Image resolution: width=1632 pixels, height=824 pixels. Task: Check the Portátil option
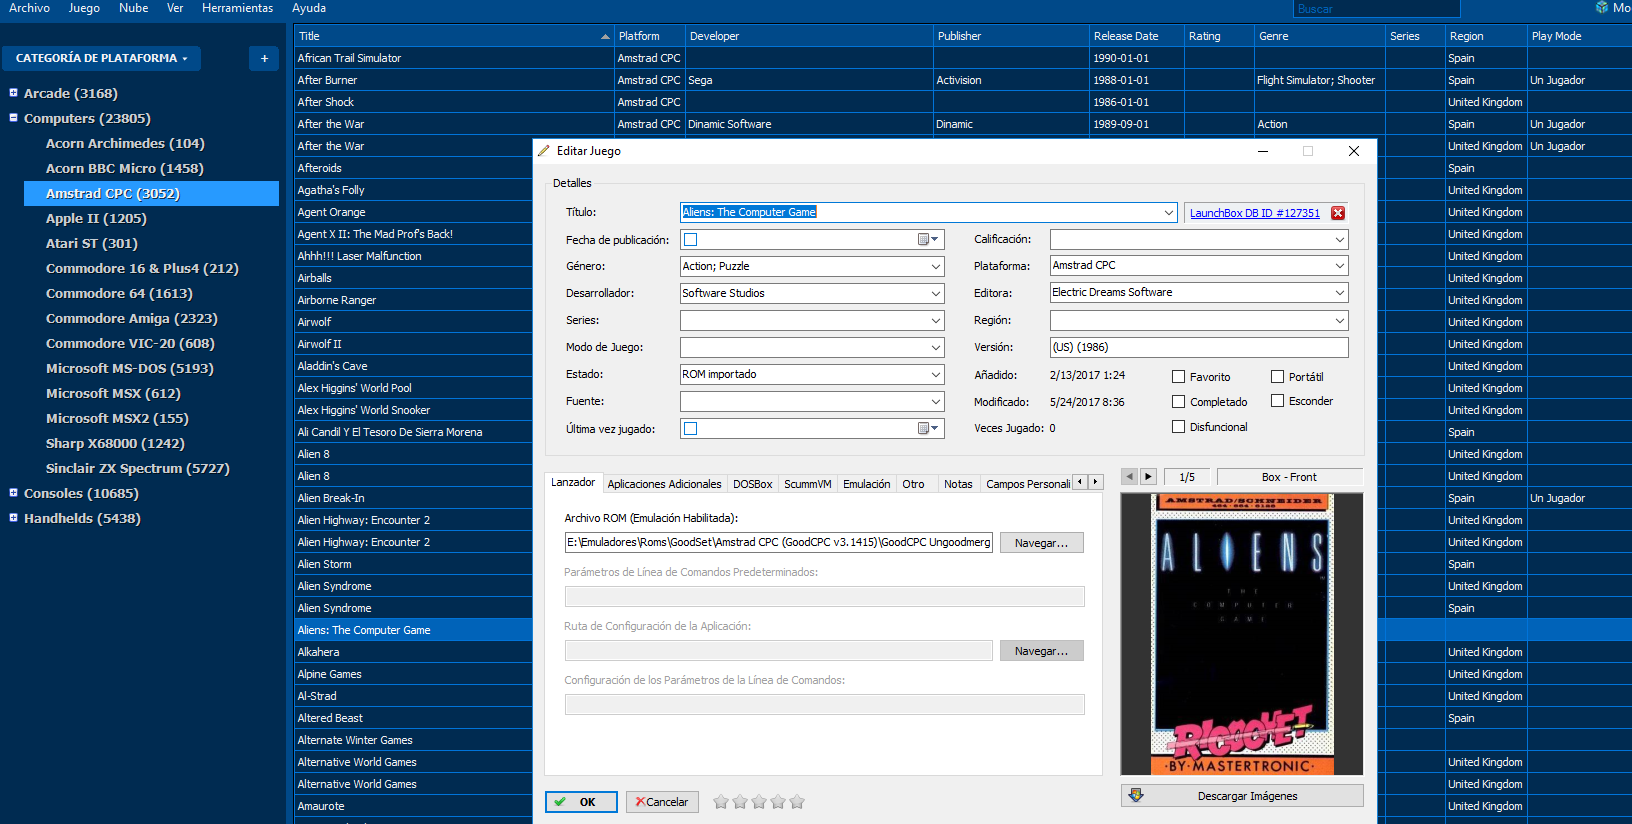(x=1277, y=377)
